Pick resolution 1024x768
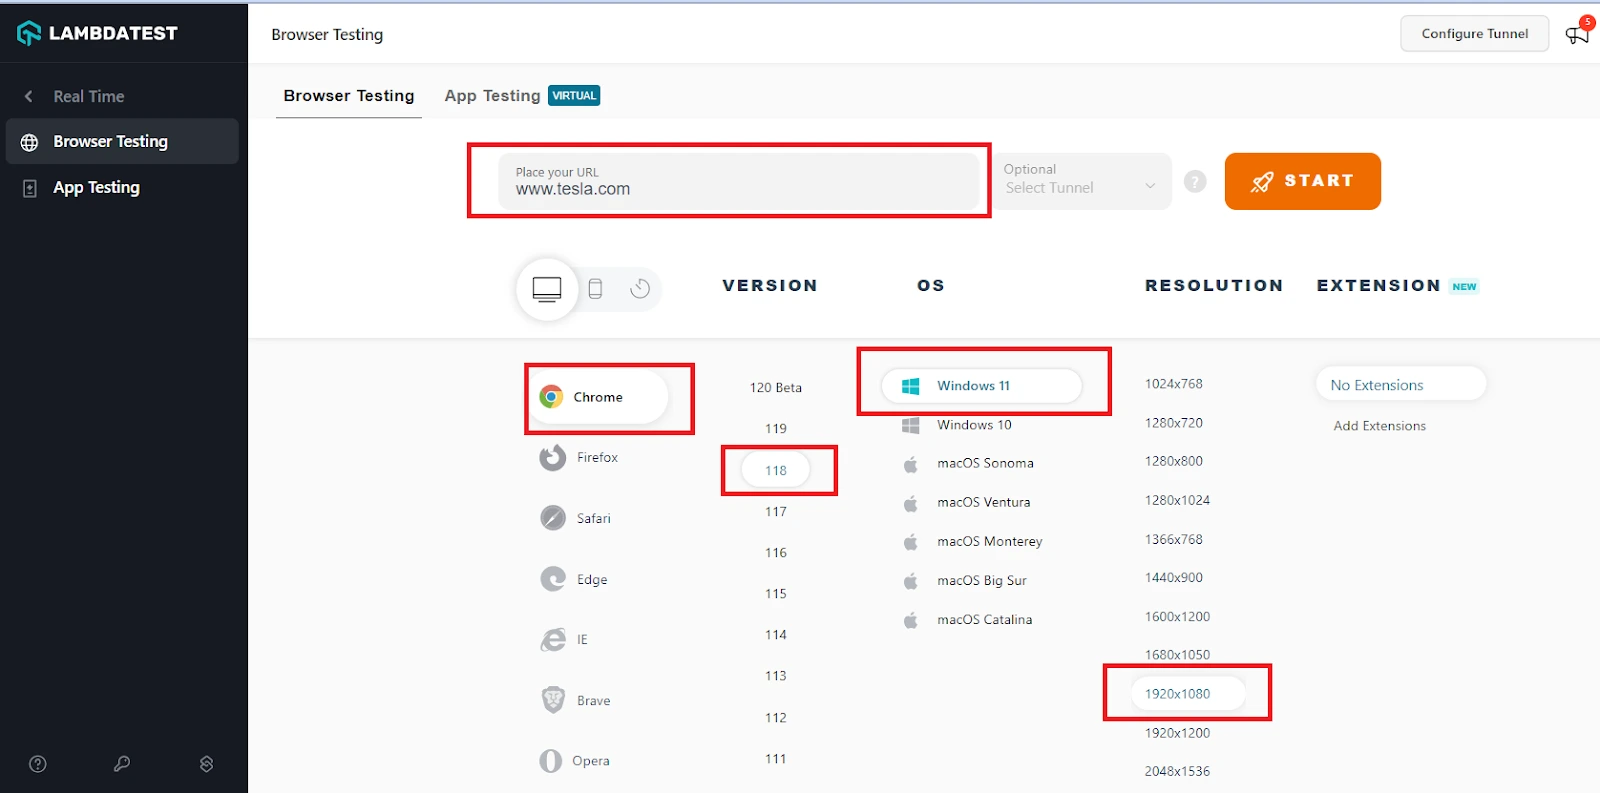Screen dimensions: 1600x793 coord(1174,384)
